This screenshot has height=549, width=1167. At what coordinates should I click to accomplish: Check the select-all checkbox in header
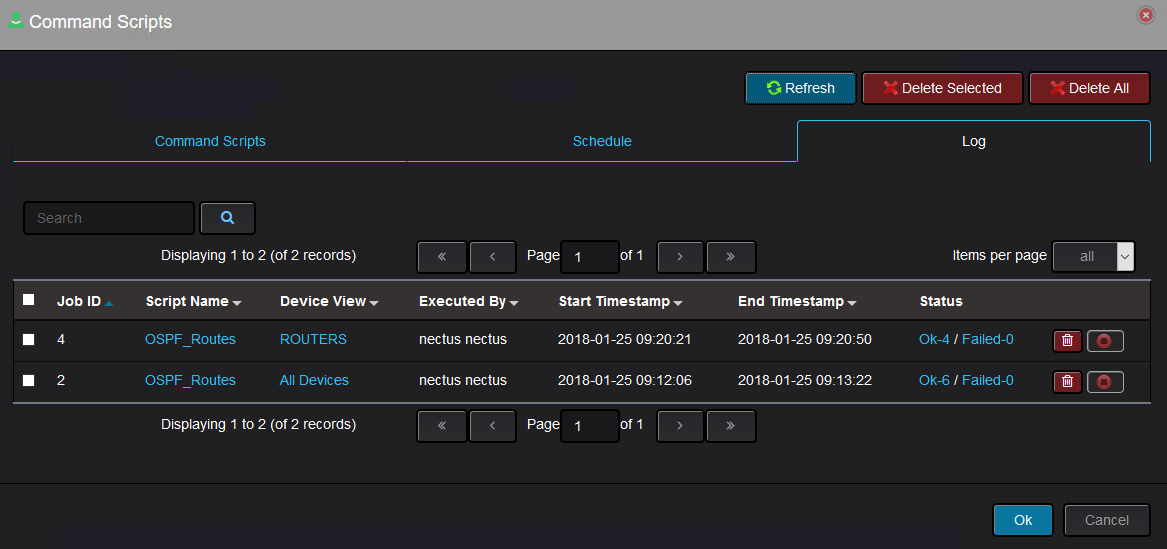coord(28,300)
